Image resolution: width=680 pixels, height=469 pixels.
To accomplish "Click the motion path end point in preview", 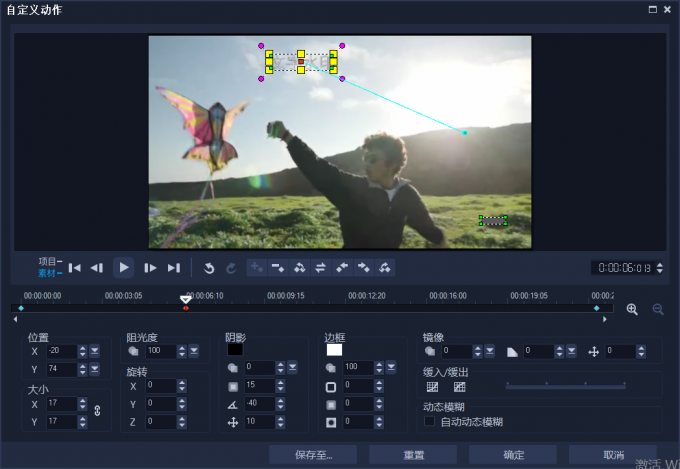I will click(x=465, y=133).
